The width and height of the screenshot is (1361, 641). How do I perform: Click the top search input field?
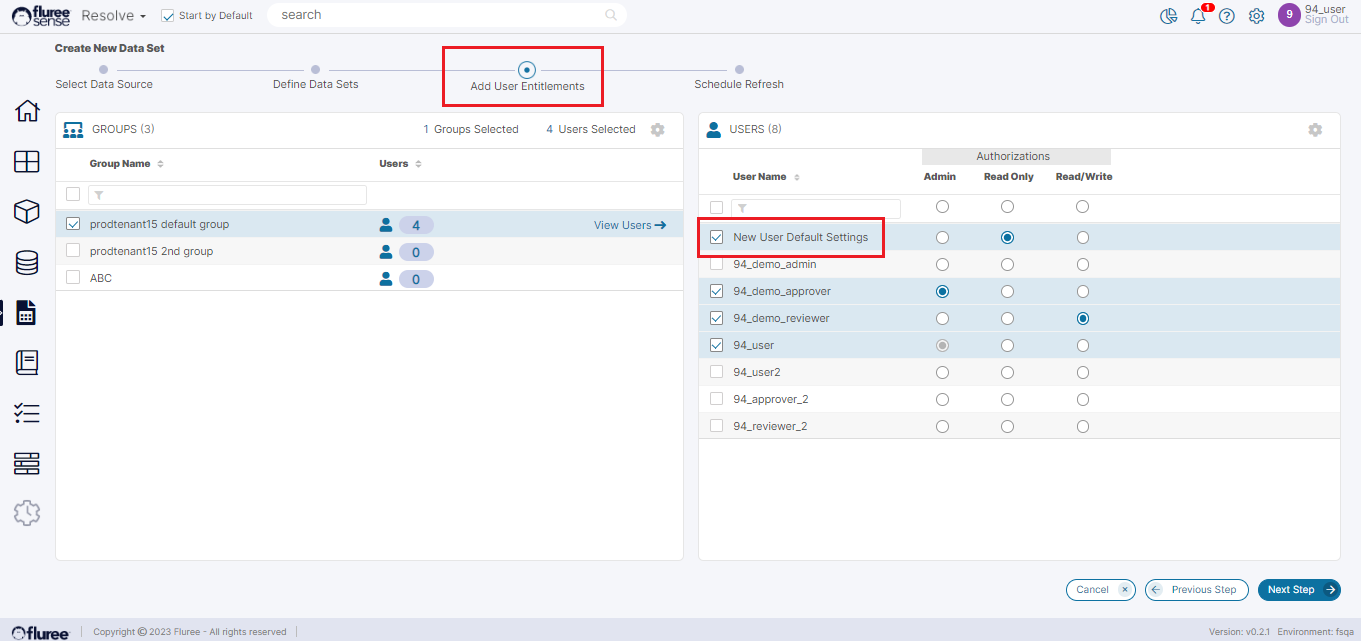[x=440, y=15]
